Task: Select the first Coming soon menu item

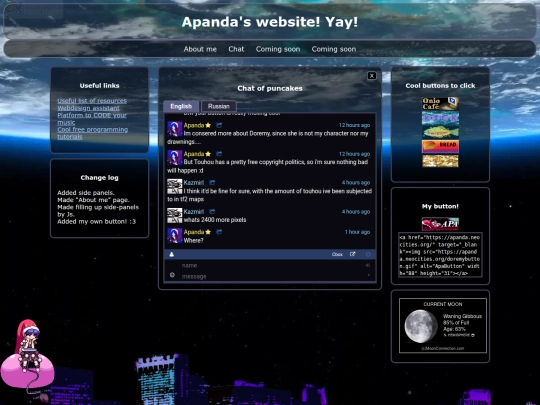Action: (278, 49)
